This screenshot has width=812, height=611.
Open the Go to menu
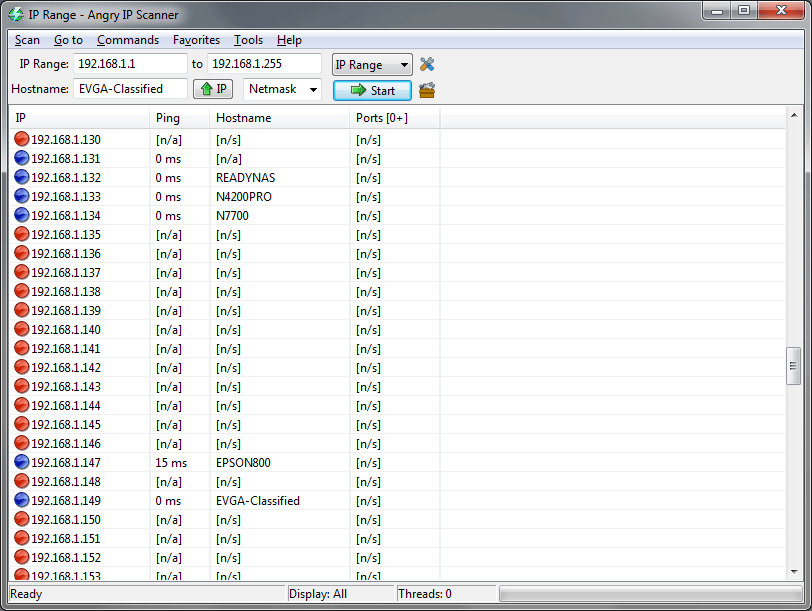[x=68, y=40]
